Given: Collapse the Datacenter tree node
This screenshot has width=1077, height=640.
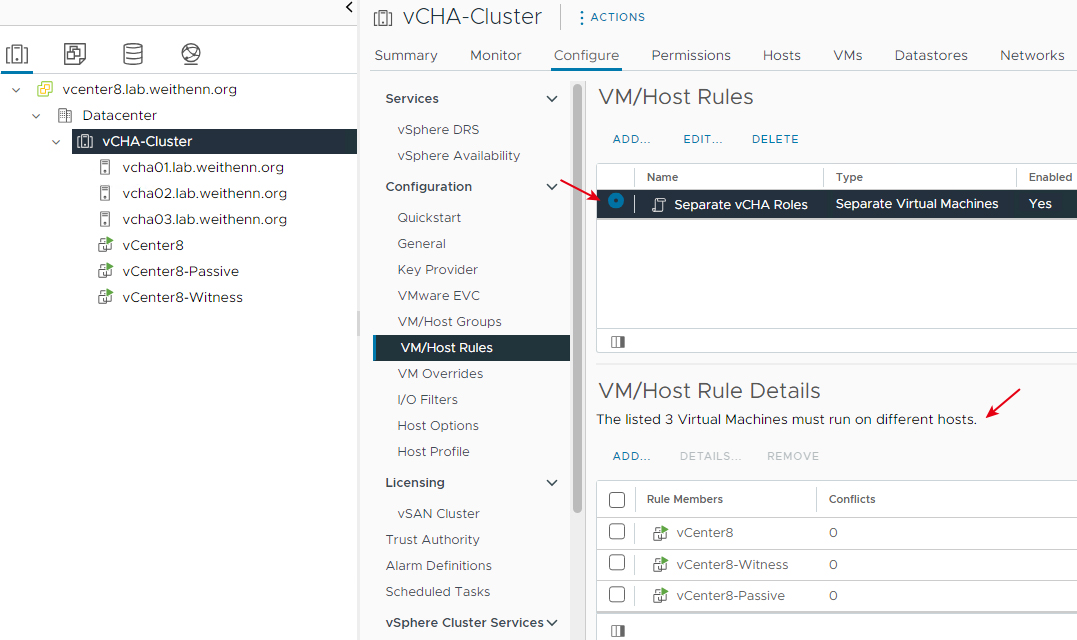Looking at the screenshot, I should (x=36, y=115).
